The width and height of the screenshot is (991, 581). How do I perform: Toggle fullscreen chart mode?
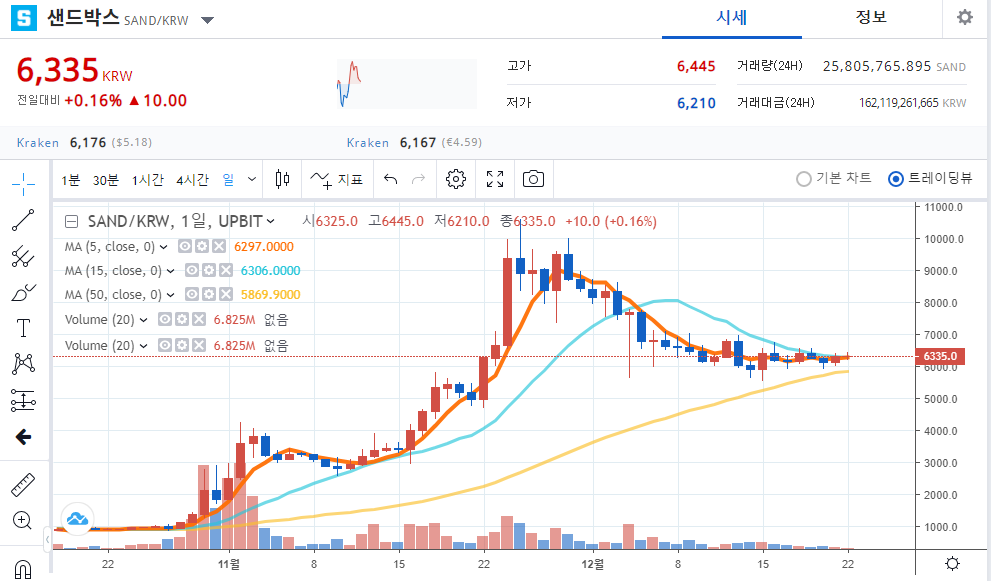coord(495,180)
